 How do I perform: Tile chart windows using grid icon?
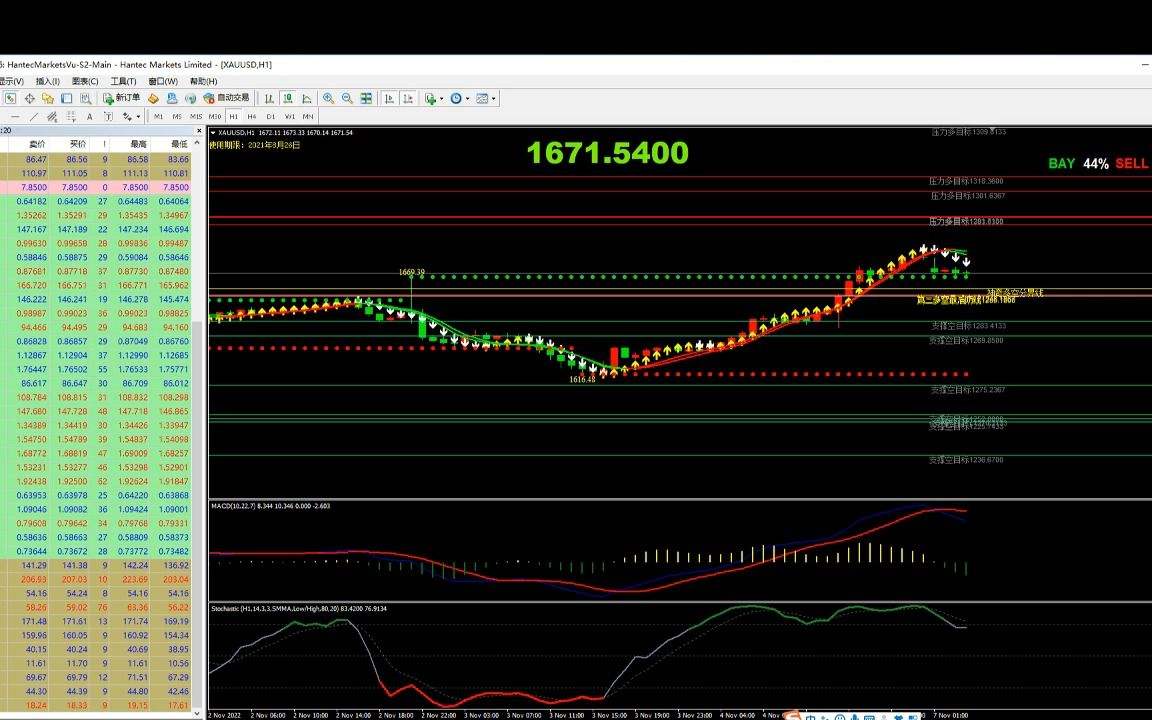coord(366,98)
